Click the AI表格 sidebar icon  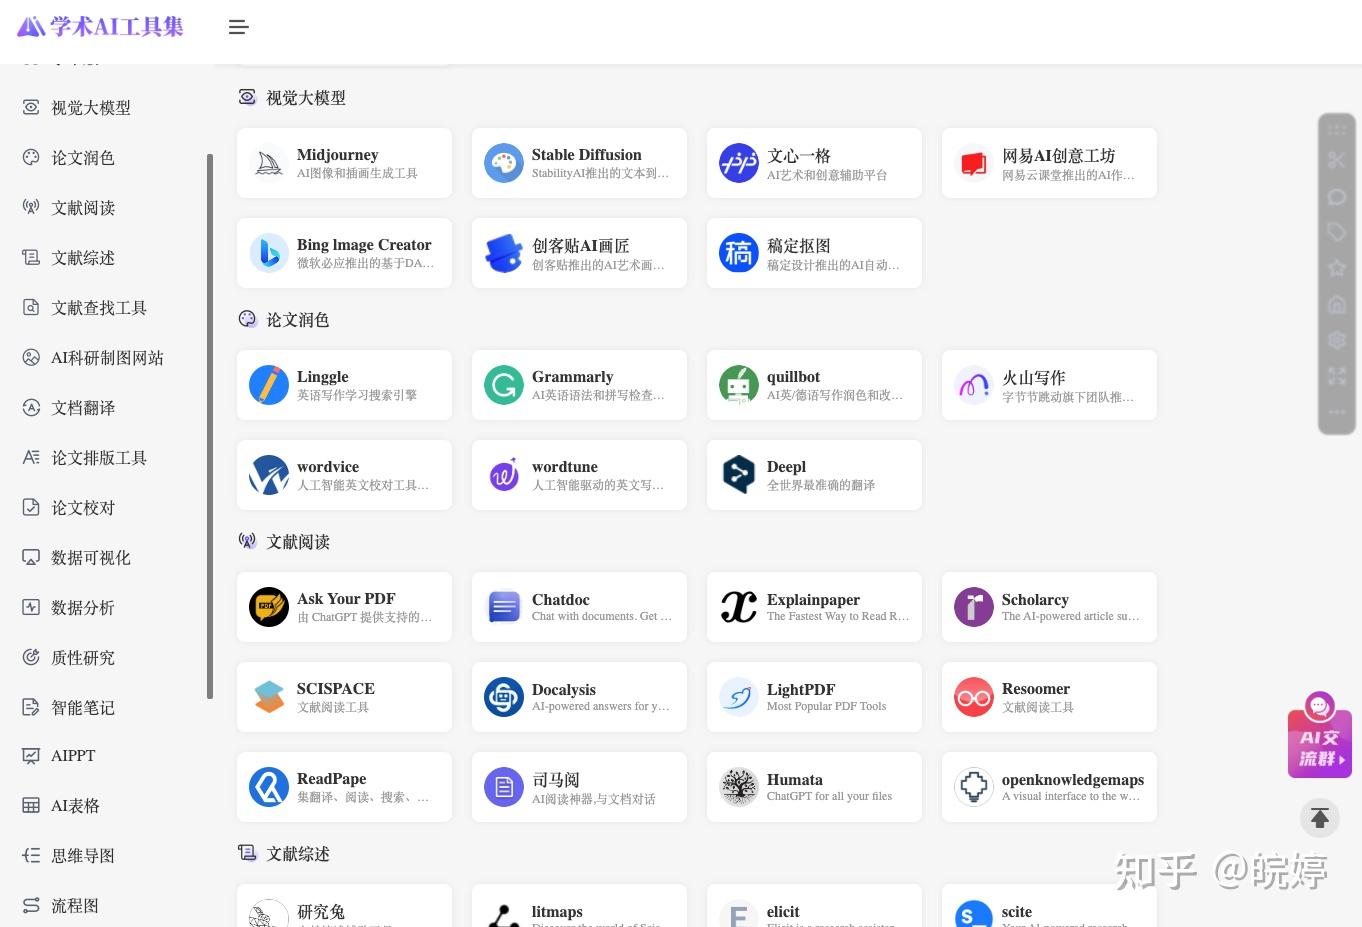pos(31,805)
